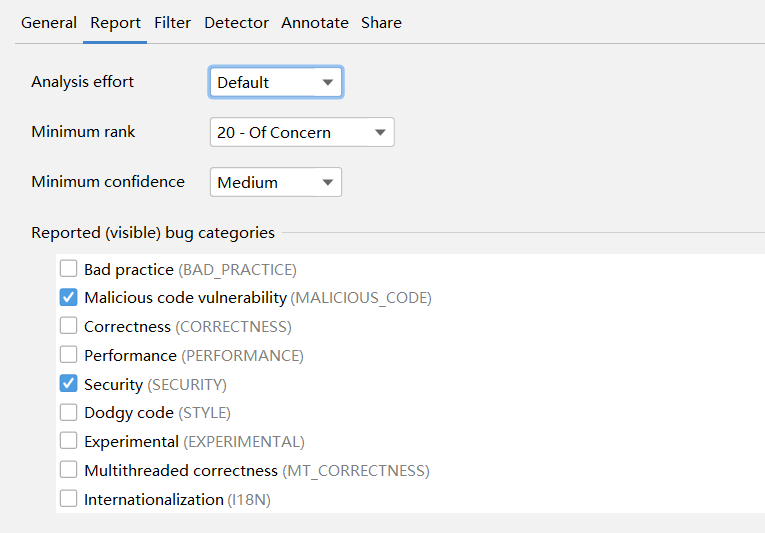Viewport: 765px width, 533px height.
Task: Enable the Experimental category checkbox
Action: coord(69,441)
